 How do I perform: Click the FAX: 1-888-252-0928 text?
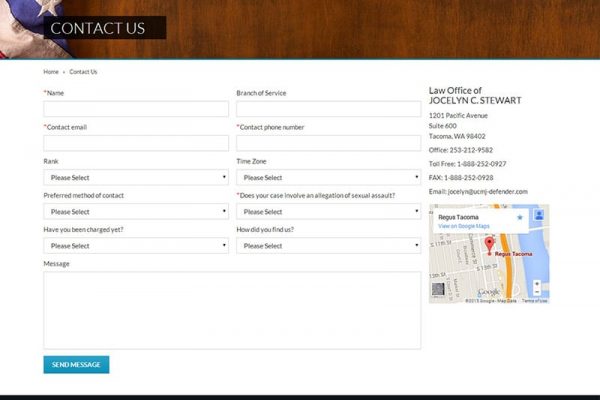pyautogui.click(x=461, y=178)
